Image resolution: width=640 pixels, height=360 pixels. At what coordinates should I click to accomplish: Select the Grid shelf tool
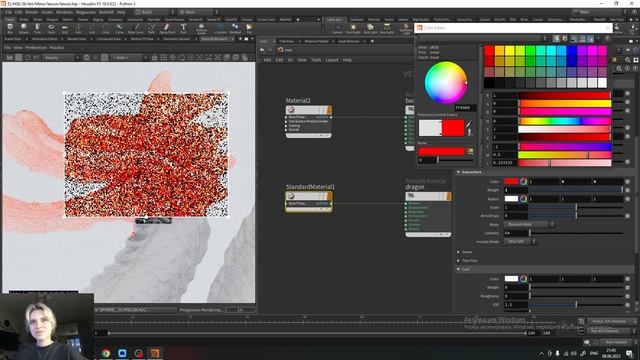[x=64, y=28]
